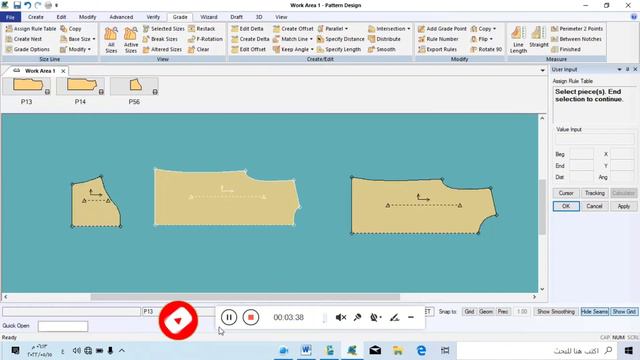The height and width of the screenshot is (360, 640).
Task: Click Quick Open input field
Action: (x=63, y=326)
